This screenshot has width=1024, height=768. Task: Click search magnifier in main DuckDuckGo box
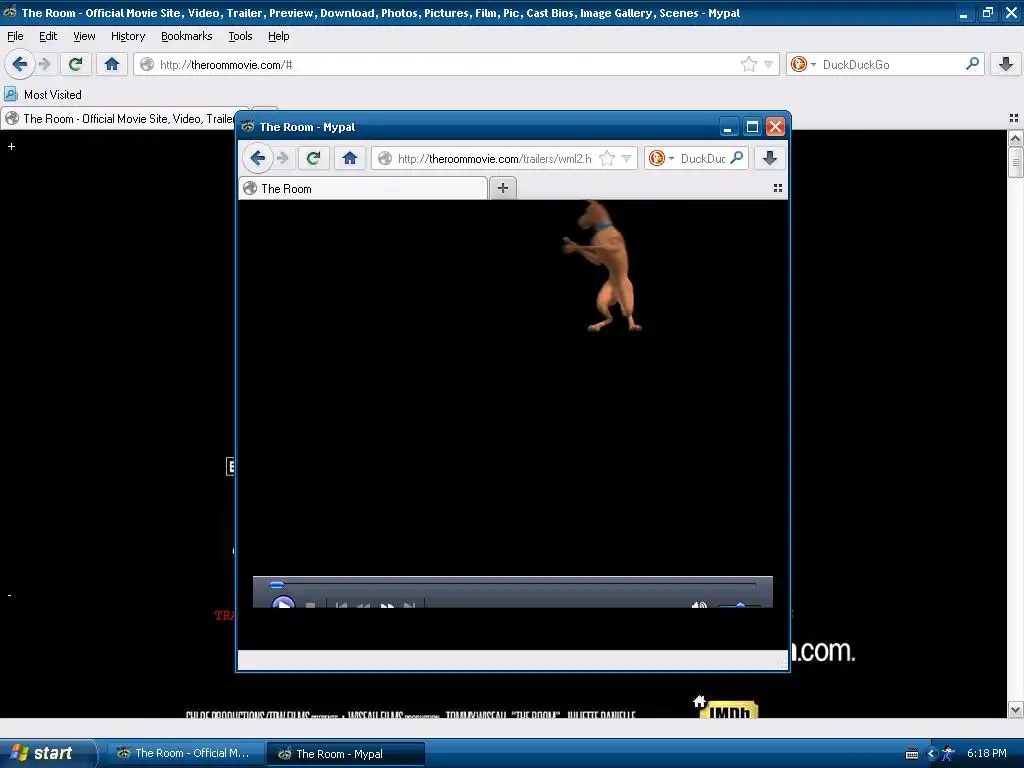click(972, 64)
